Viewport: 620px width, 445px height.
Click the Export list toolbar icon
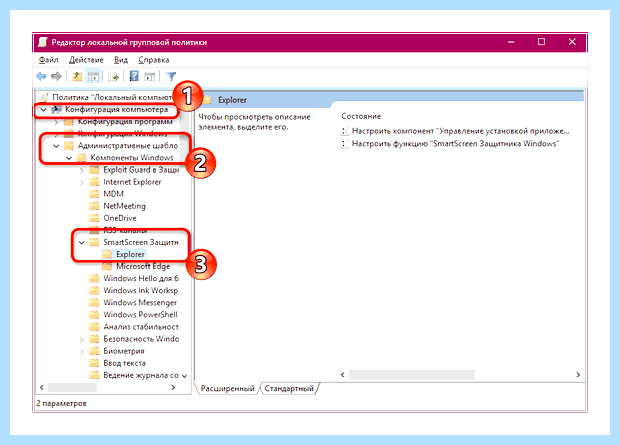coord(113,76)
